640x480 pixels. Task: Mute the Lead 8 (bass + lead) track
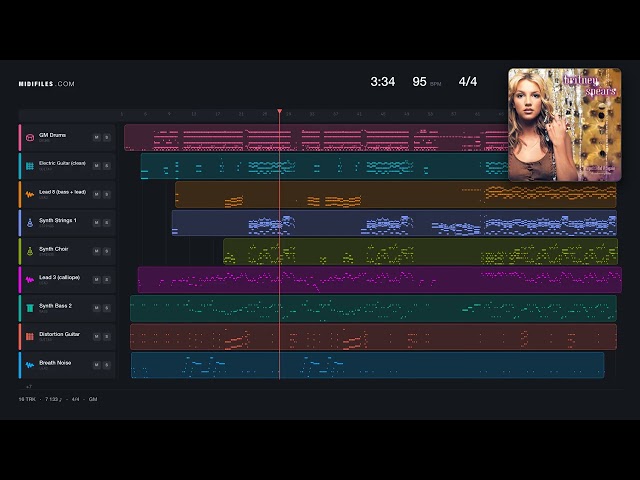pyautogui.click(x=96, y=194)
